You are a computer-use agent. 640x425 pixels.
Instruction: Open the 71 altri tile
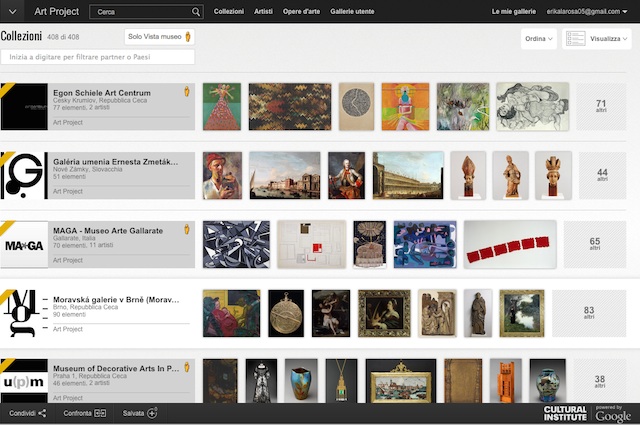[x=601, y=107]
